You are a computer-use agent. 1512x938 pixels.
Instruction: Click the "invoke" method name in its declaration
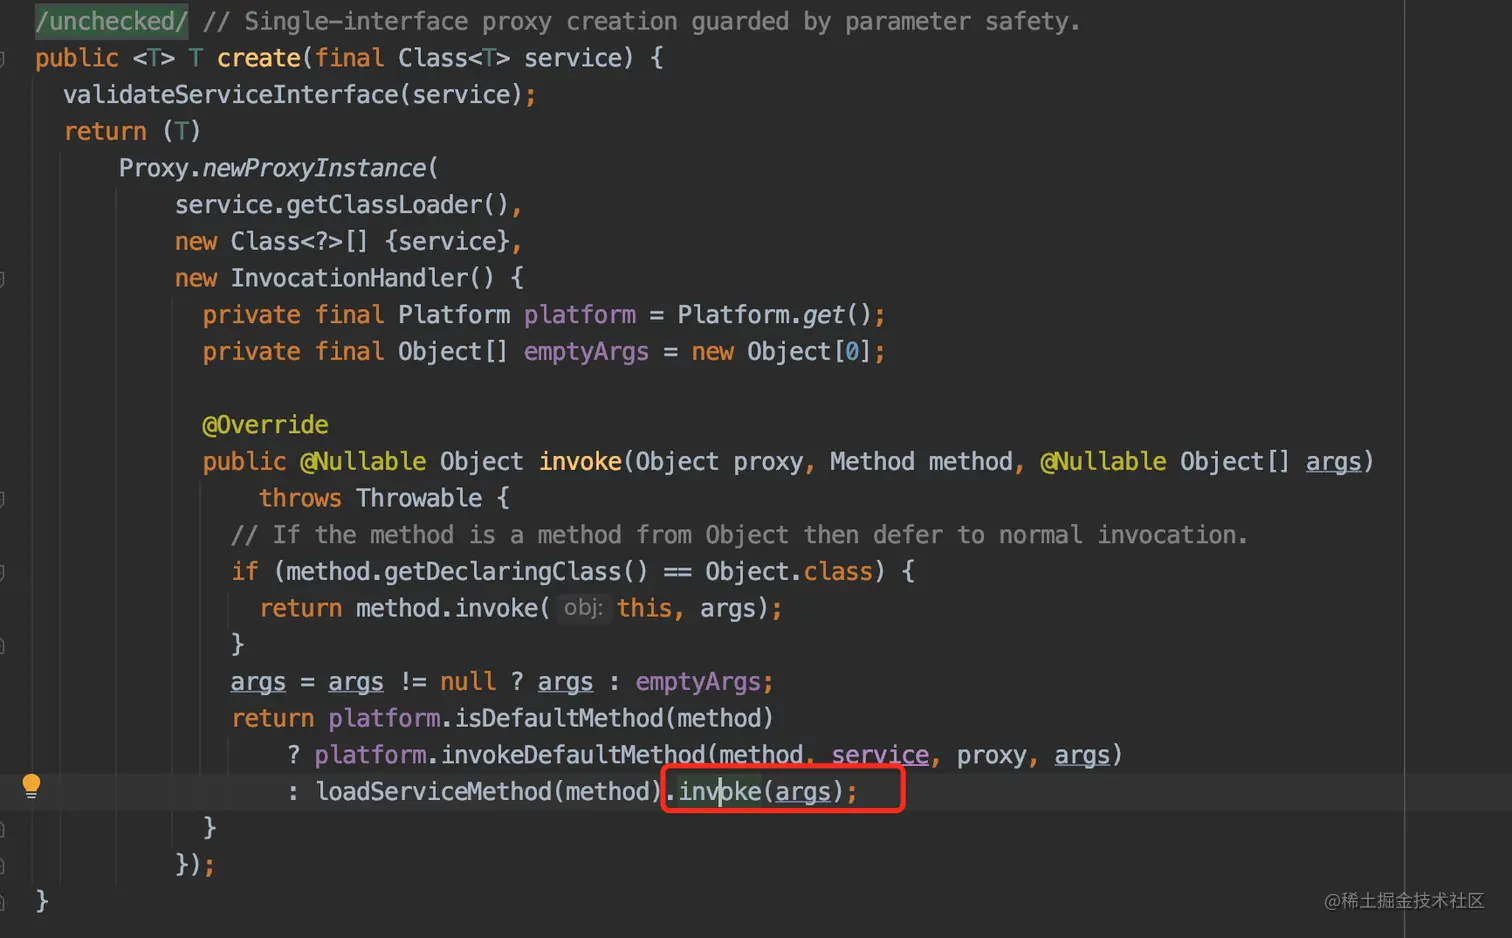point(580,462)
